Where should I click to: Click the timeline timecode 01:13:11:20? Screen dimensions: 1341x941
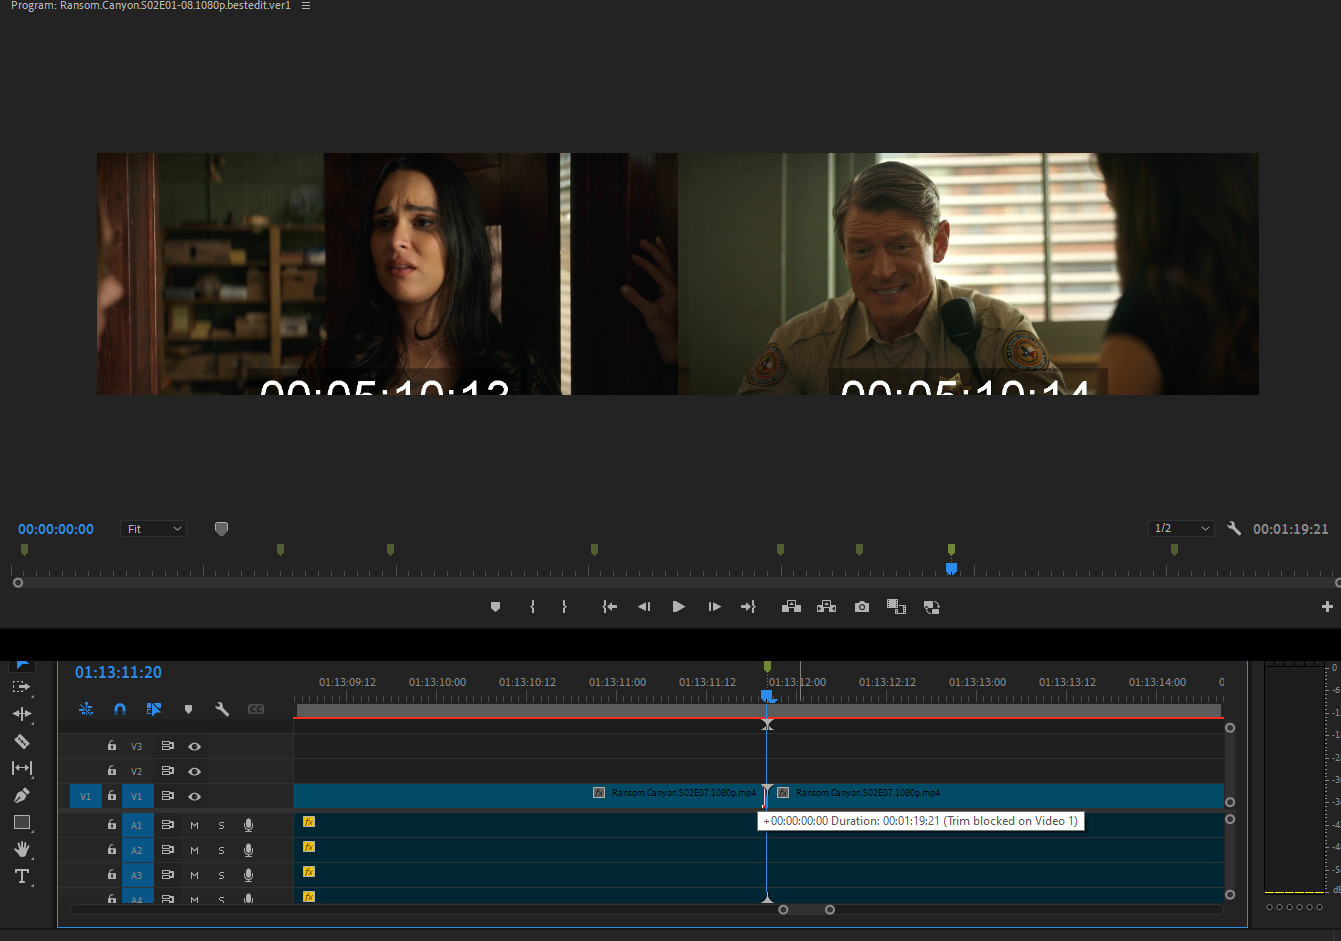(118, 672)
